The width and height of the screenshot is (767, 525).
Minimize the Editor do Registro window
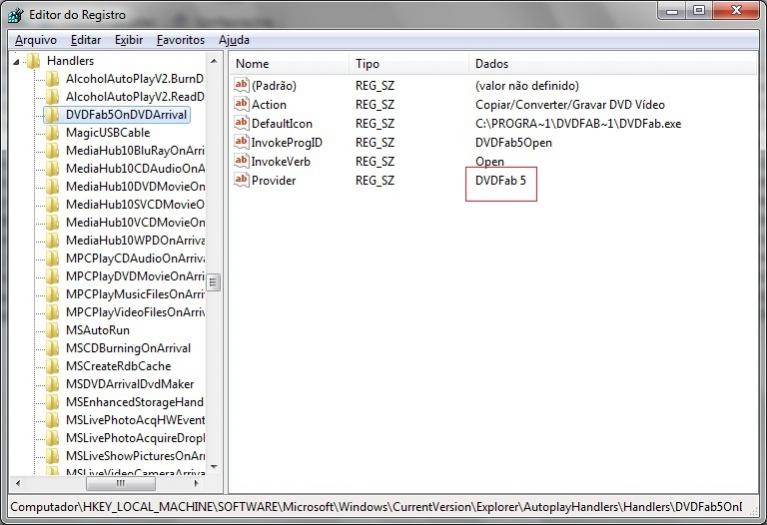point(673,11)
